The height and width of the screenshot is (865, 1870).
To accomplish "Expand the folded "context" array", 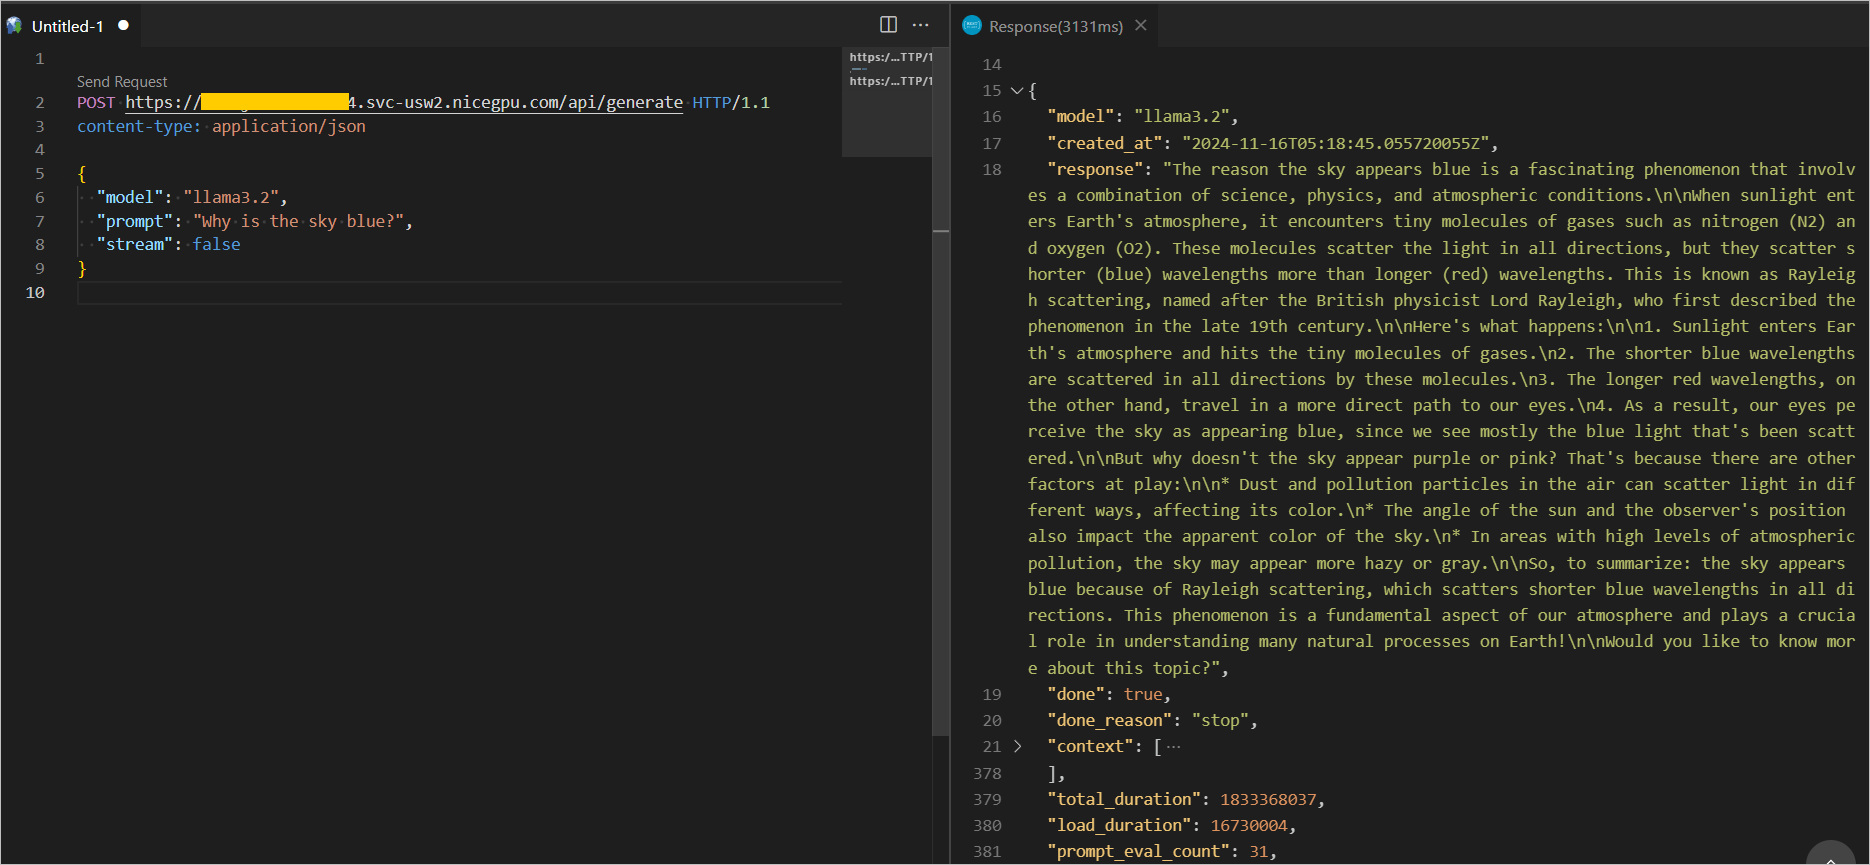I will click(1017, 747).
